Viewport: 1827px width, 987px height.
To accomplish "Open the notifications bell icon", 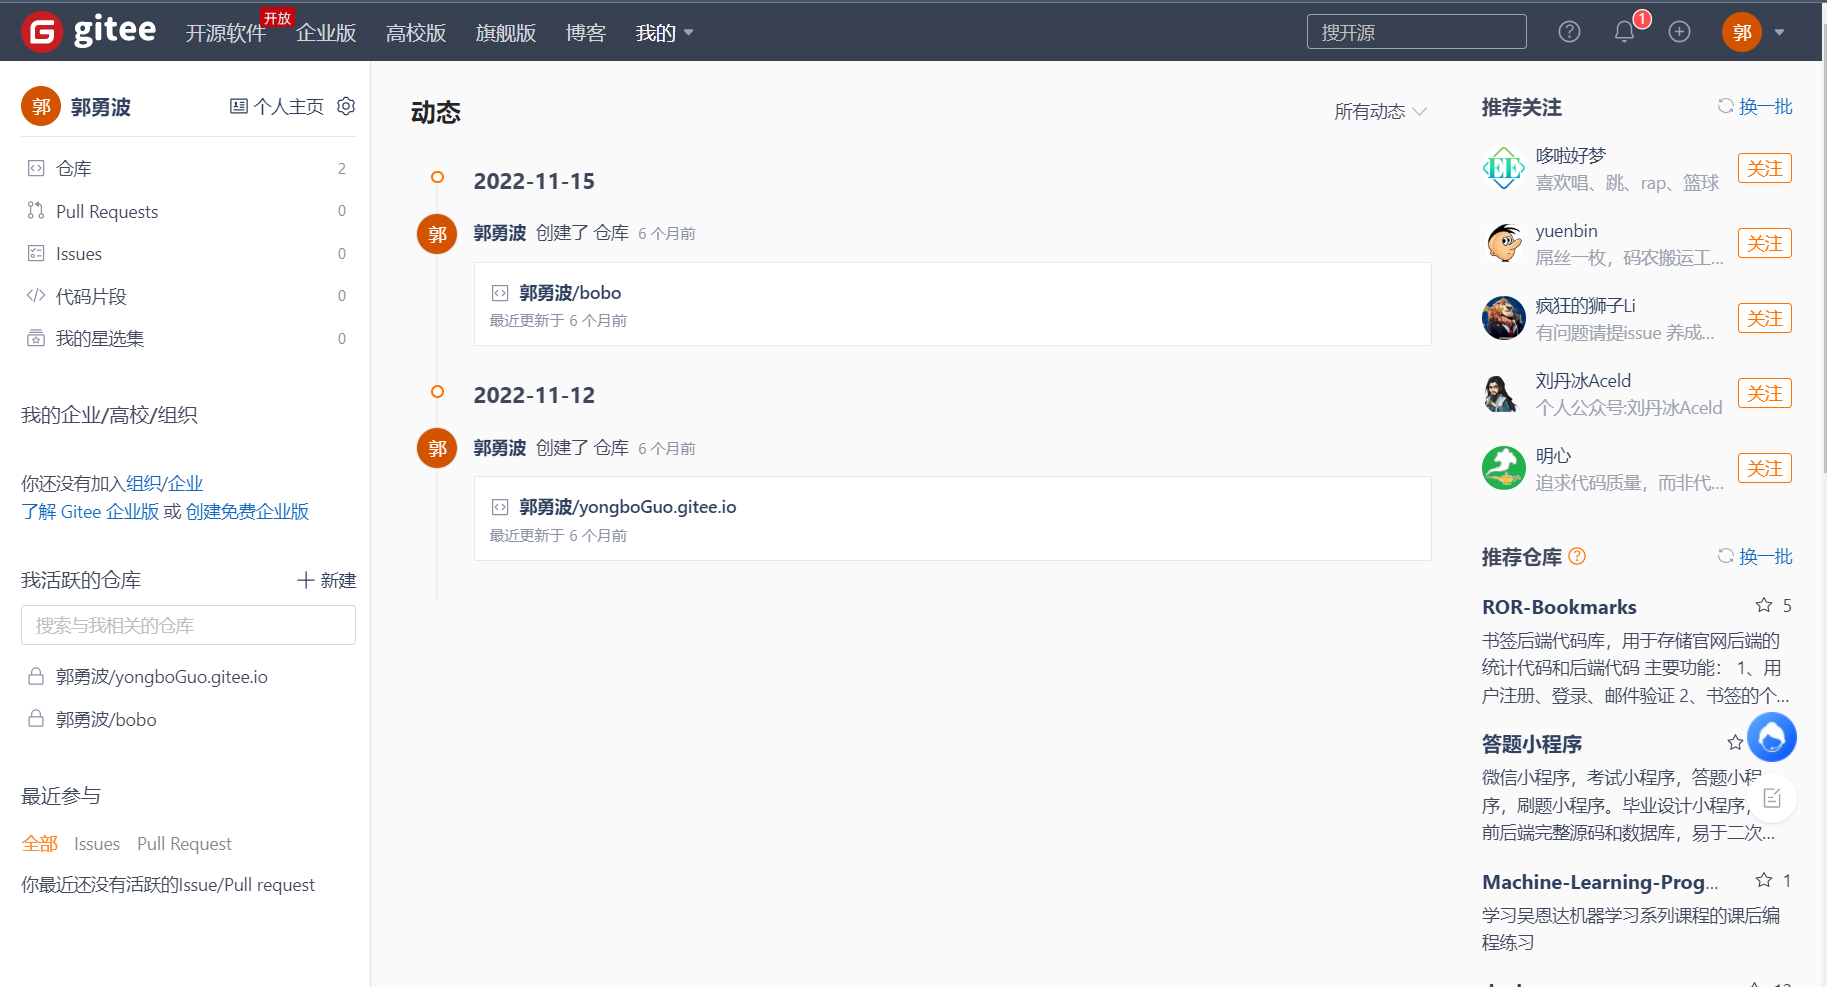I will (1624, 32).
